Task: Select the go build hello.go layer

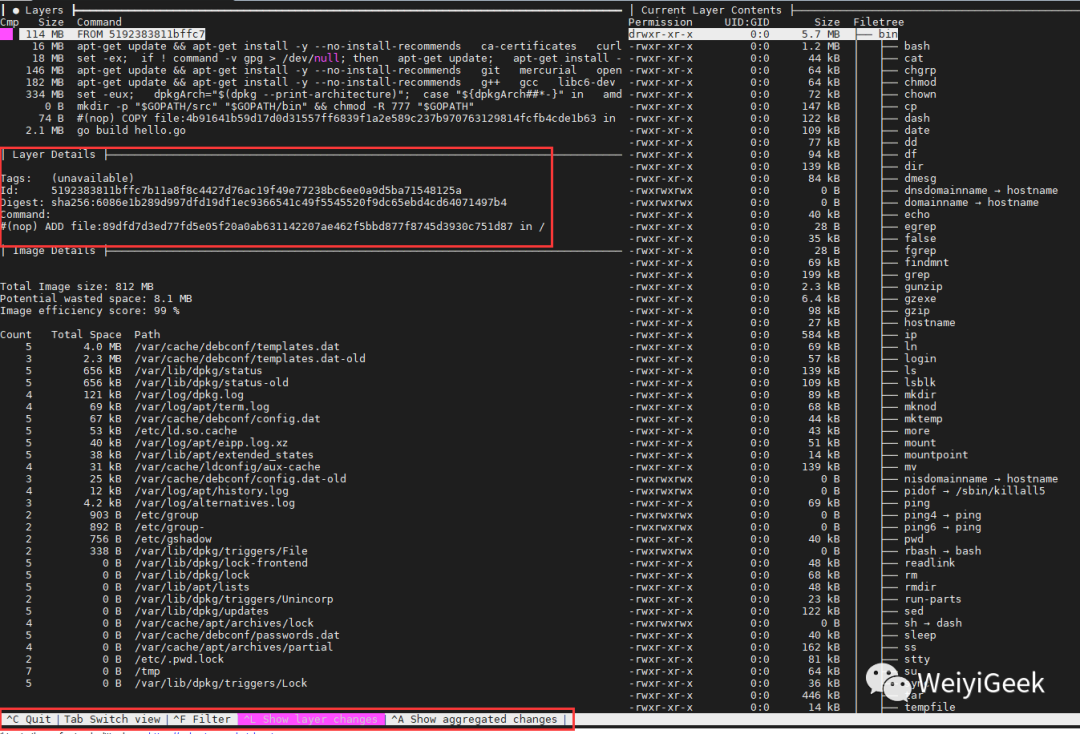Action: 103,130
